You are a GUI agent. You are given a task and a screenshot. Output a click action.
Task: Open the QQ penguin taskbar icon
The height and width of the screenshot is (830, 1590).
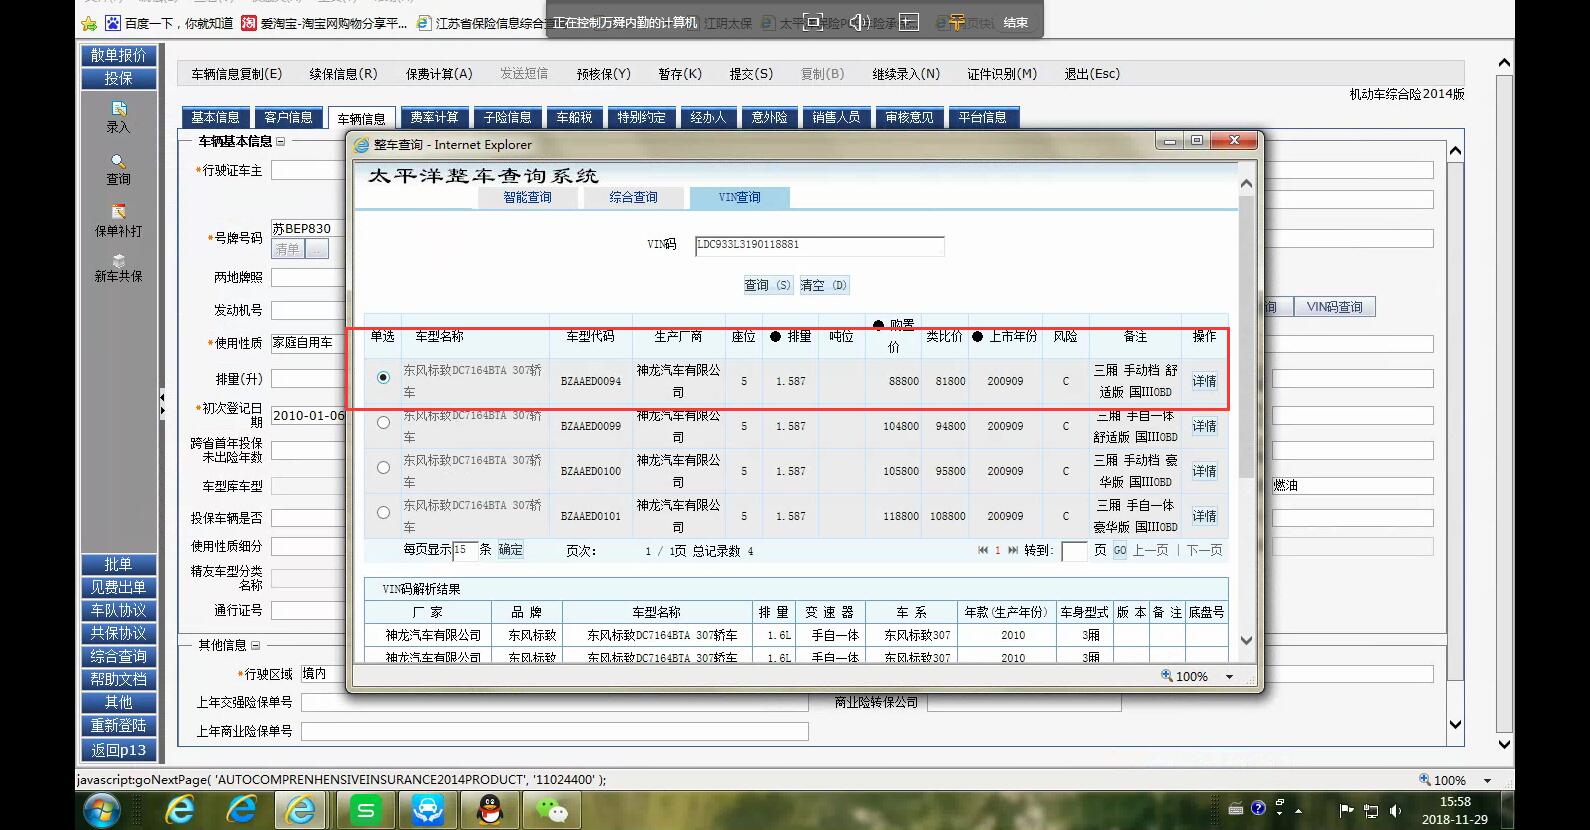(490, 810)
